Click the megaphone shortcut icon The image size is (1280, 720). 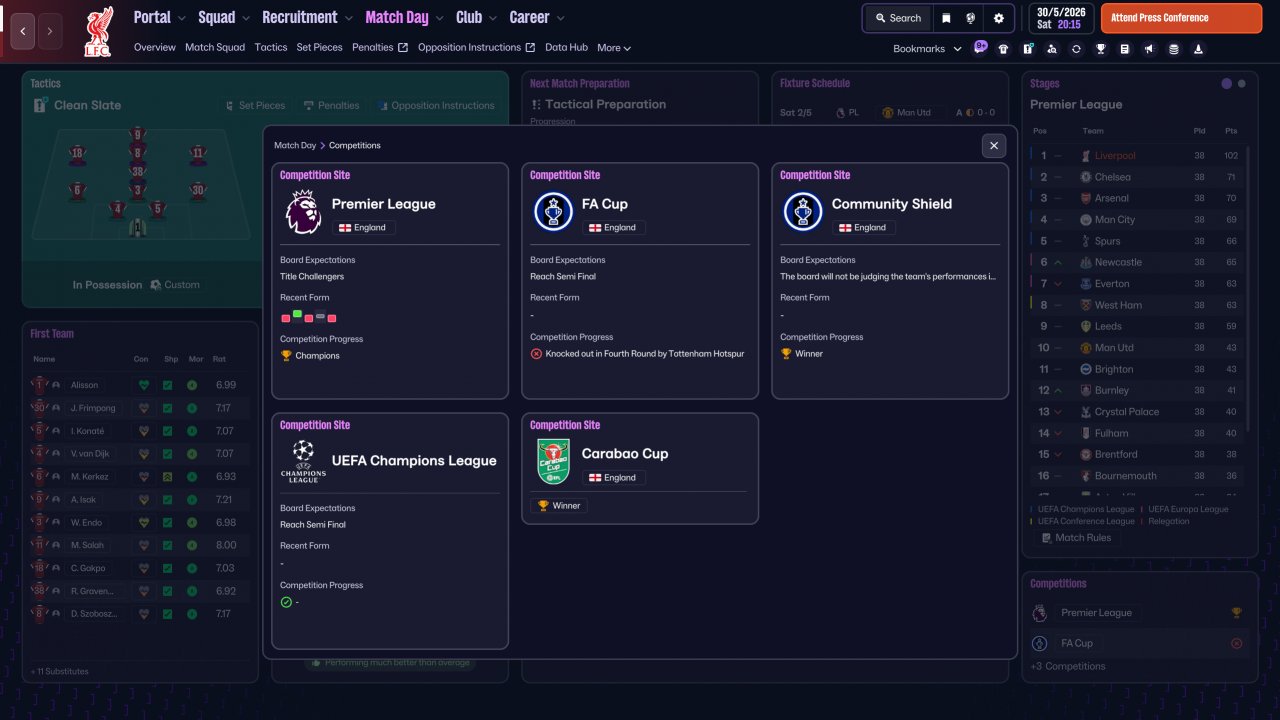pyautogui.click(x=1149, y=49)
